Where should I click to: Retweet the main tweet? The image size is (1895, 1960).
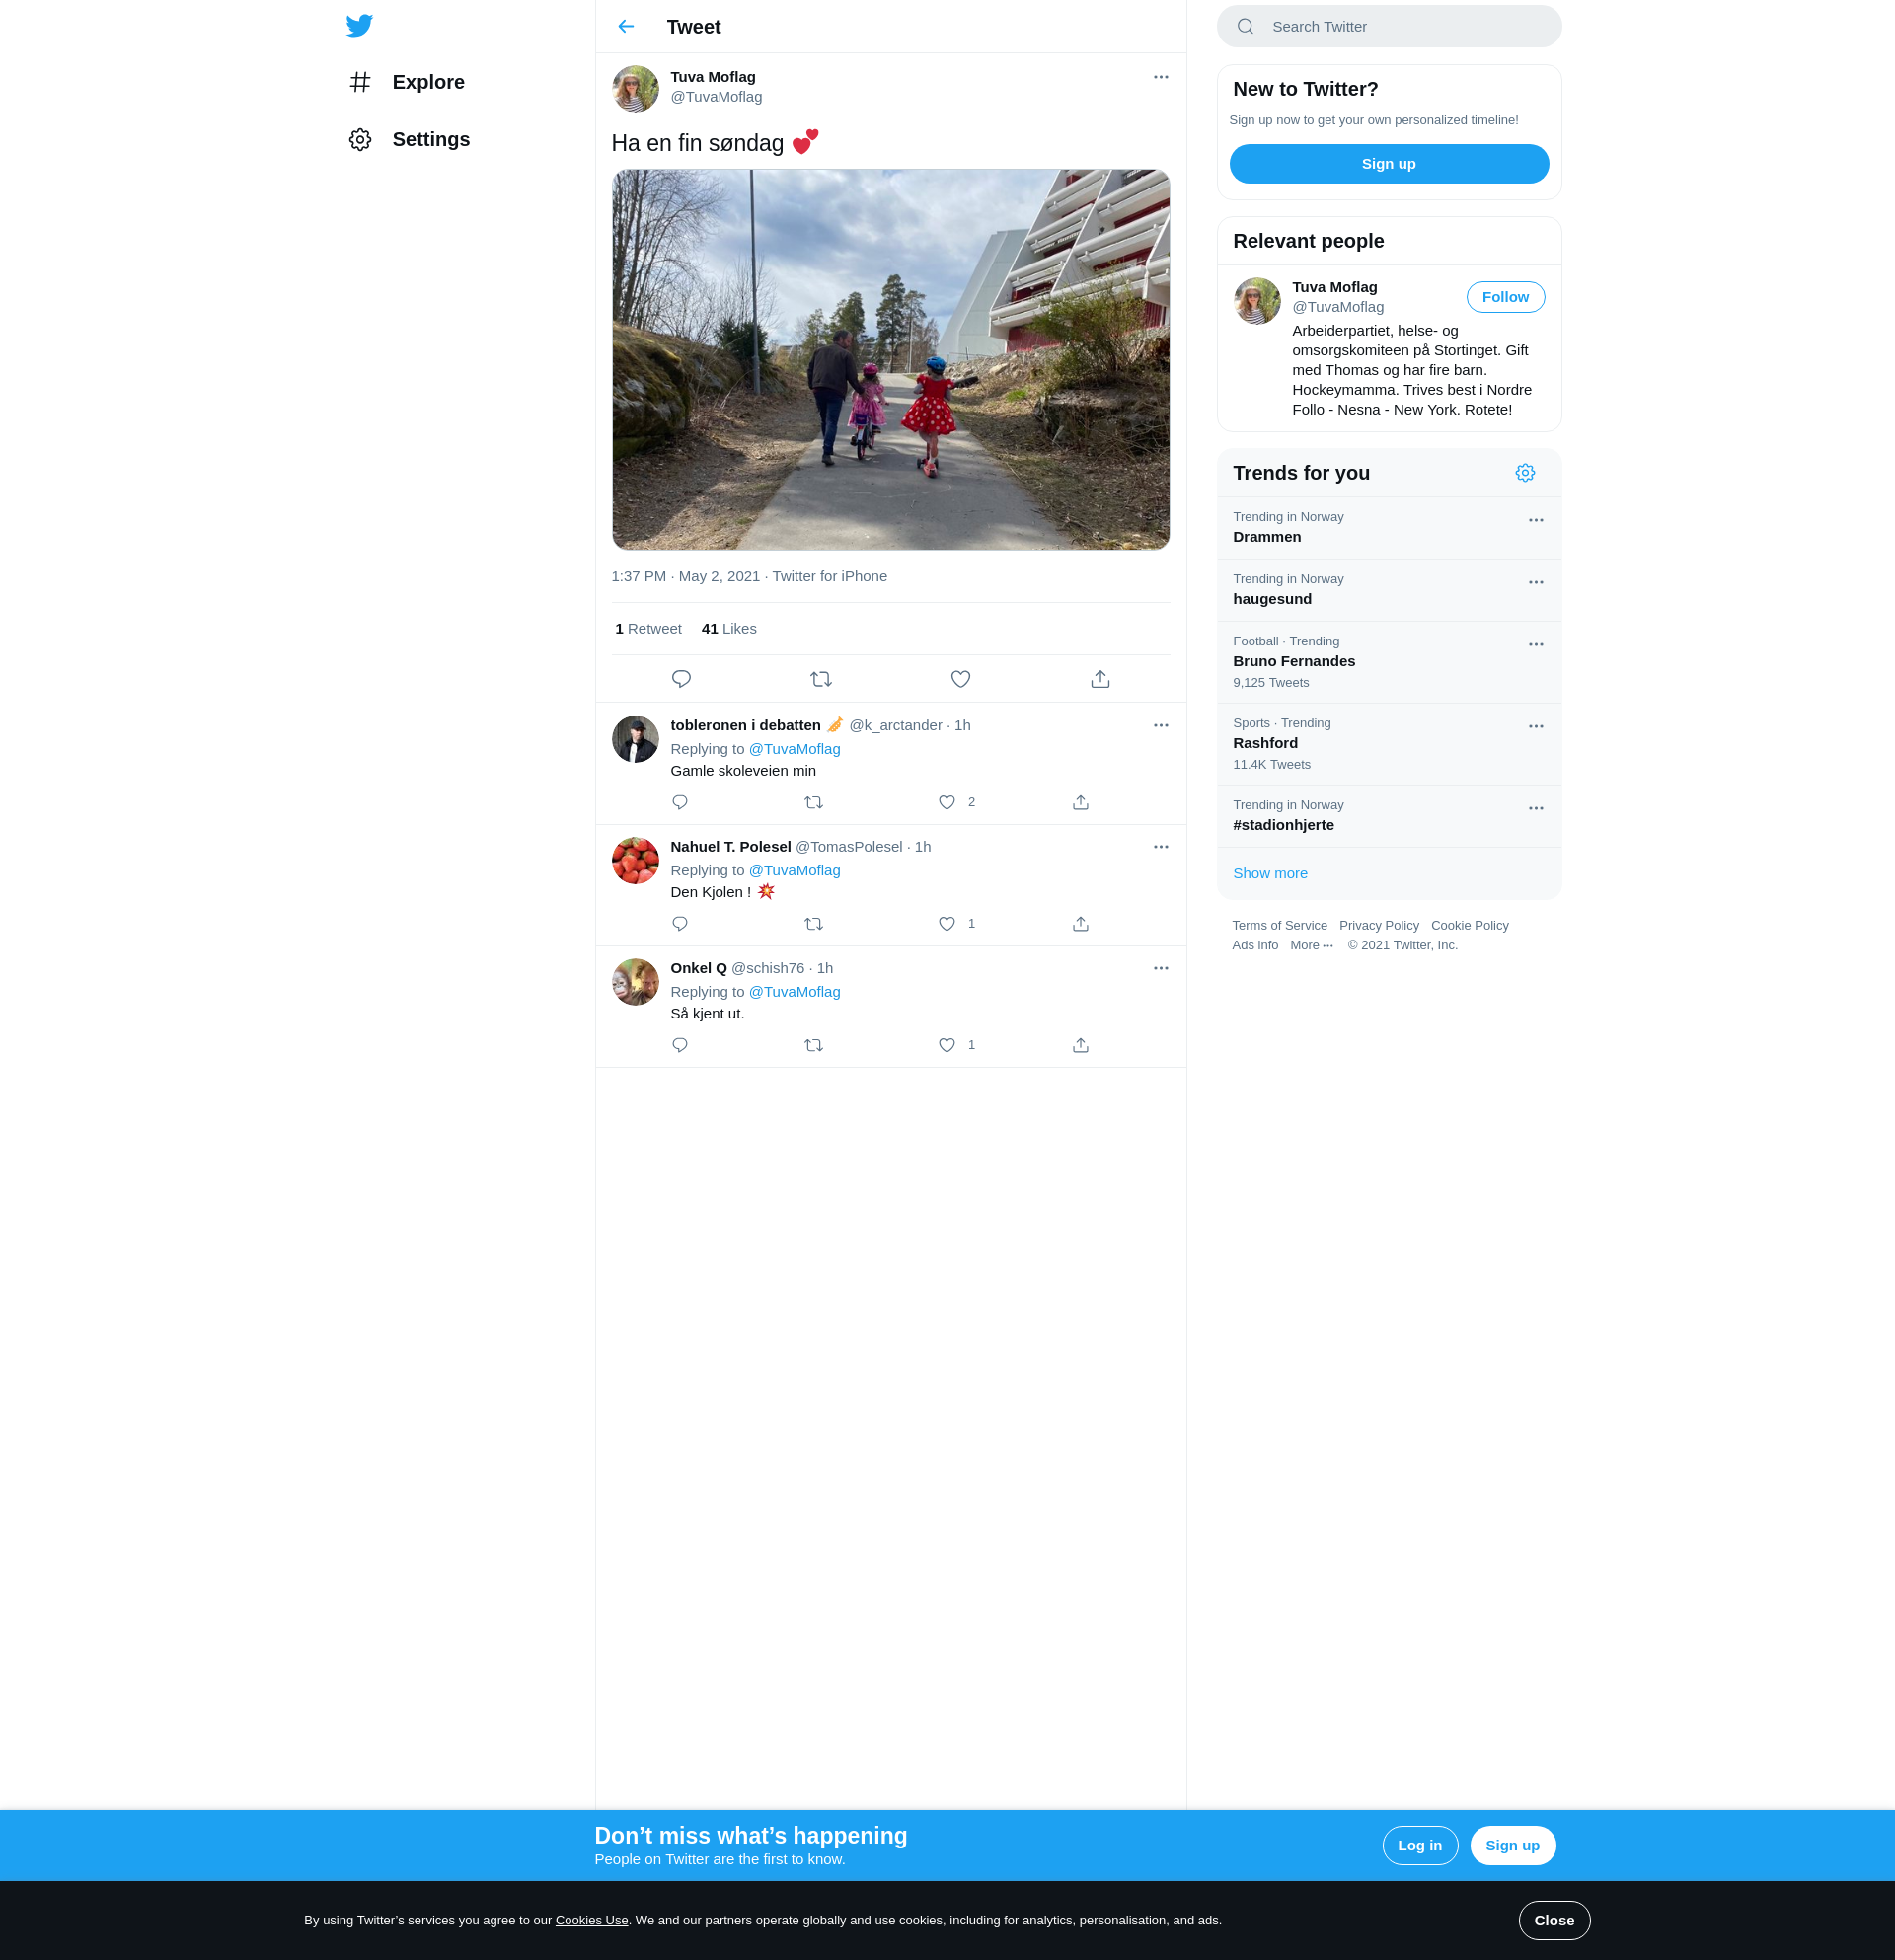coord(821,679)
